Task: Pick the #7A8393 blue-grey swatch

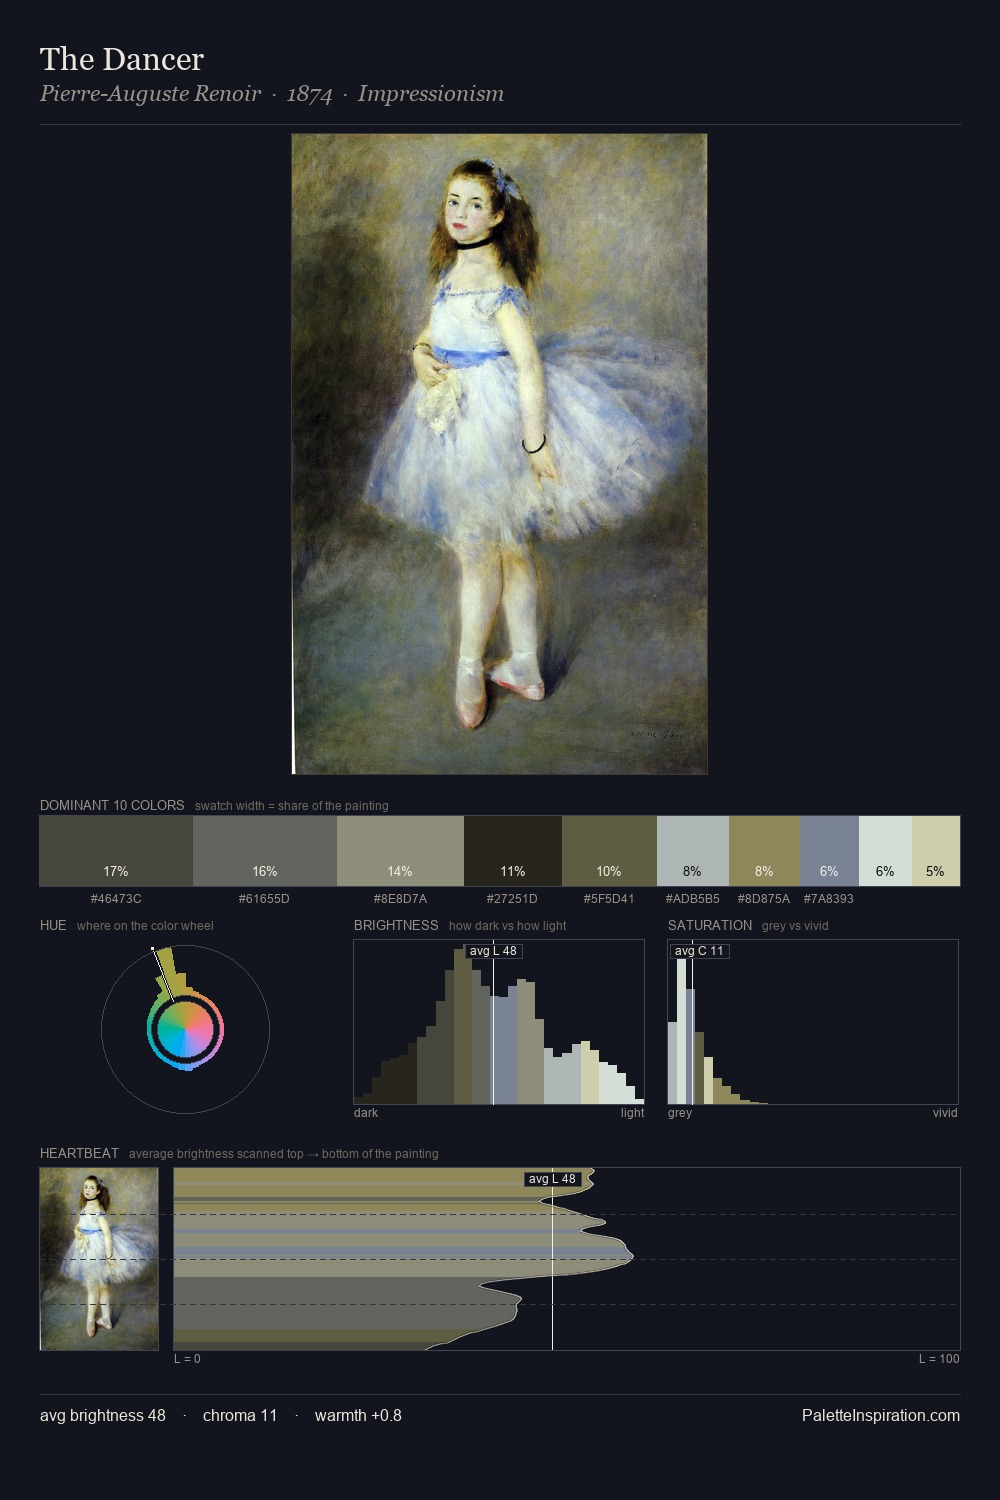Action: (x=829, y=851)
